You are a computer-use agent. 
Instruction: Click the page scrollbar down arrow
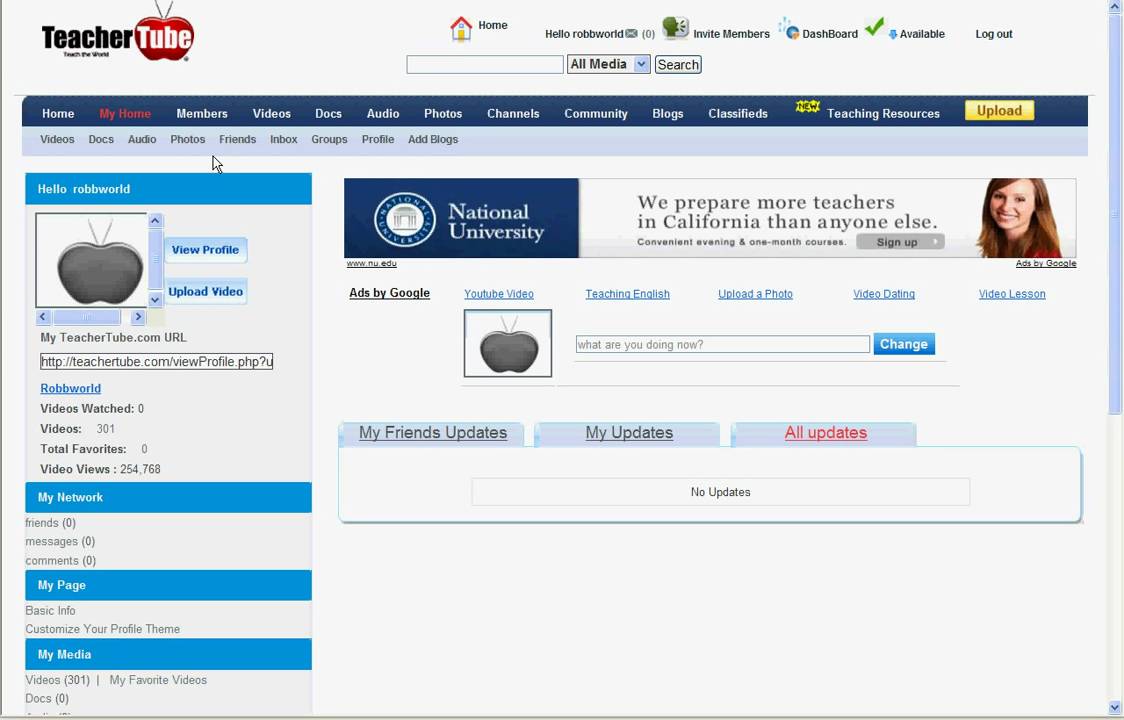click(1114, 707)
